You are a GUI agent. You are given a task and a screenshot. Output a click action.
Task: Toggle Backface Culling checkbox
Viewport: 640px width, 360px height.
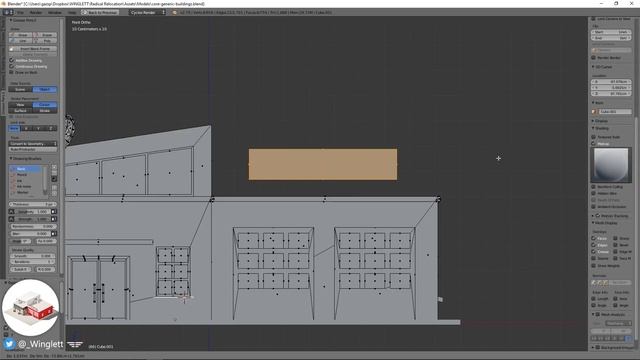tap(593, 187)
